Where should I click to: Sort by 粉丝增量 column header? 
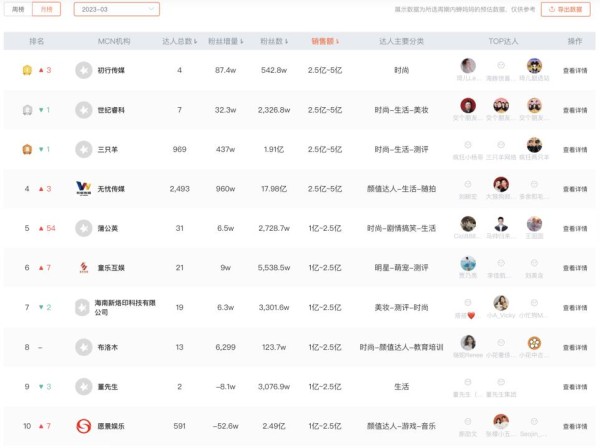pos(226,41)
